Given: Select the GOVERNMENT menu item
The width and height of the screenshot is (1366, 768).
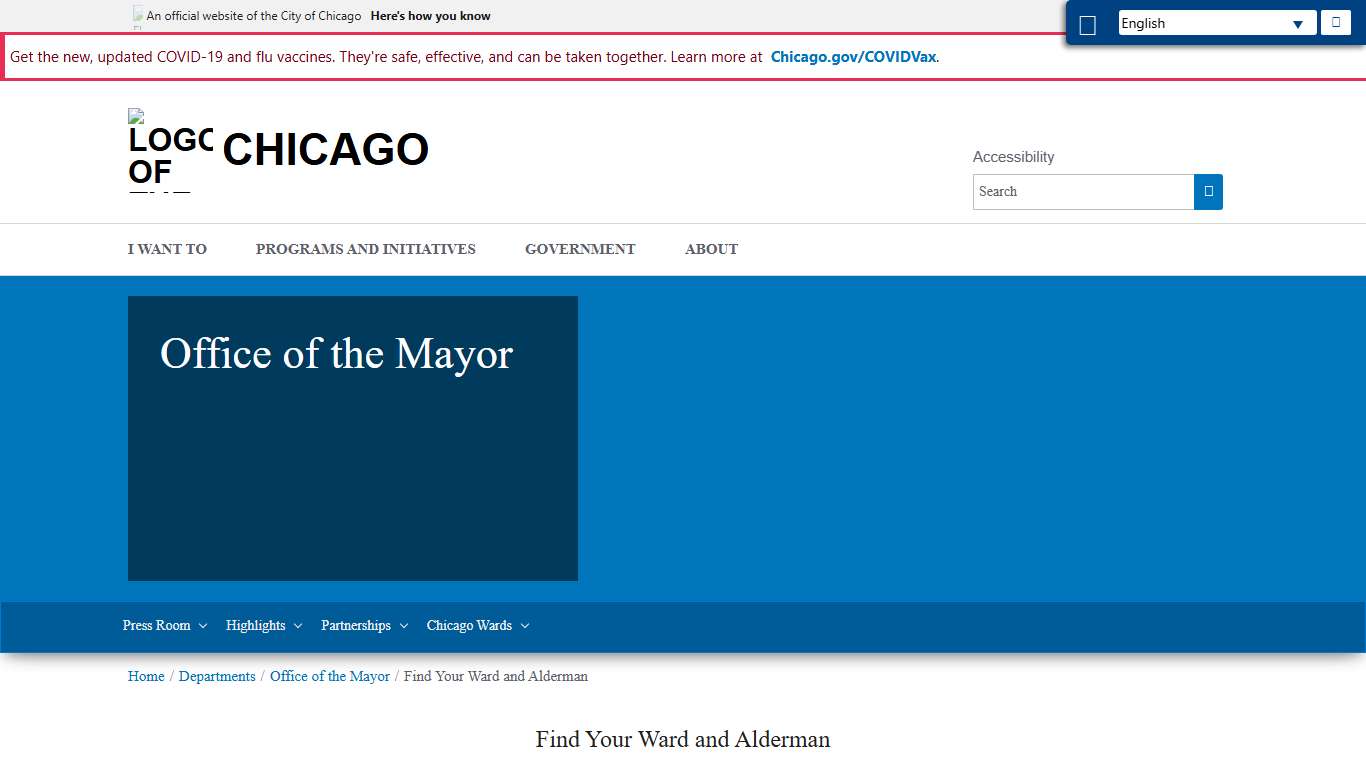Looking at the screenshot, I should (x=580, y=249).
